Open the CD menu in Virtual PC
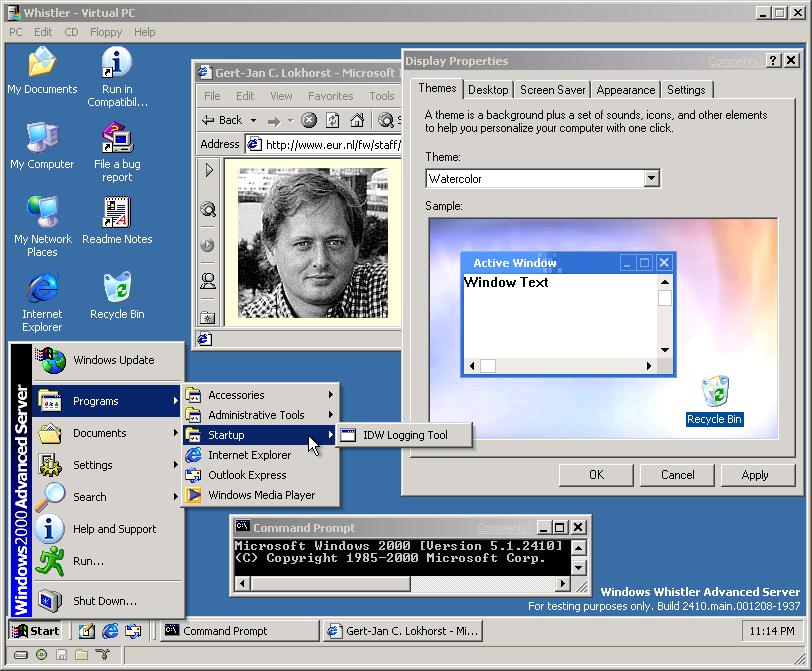Screen dimensions: 812x671 (x=71, y=32)
